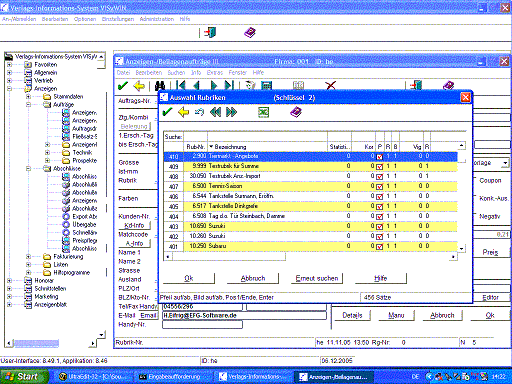Click the gray columns icon right of the calculator
Image resolution: width=512 pixels, height=384 pixels.
(x=298, y=86)
